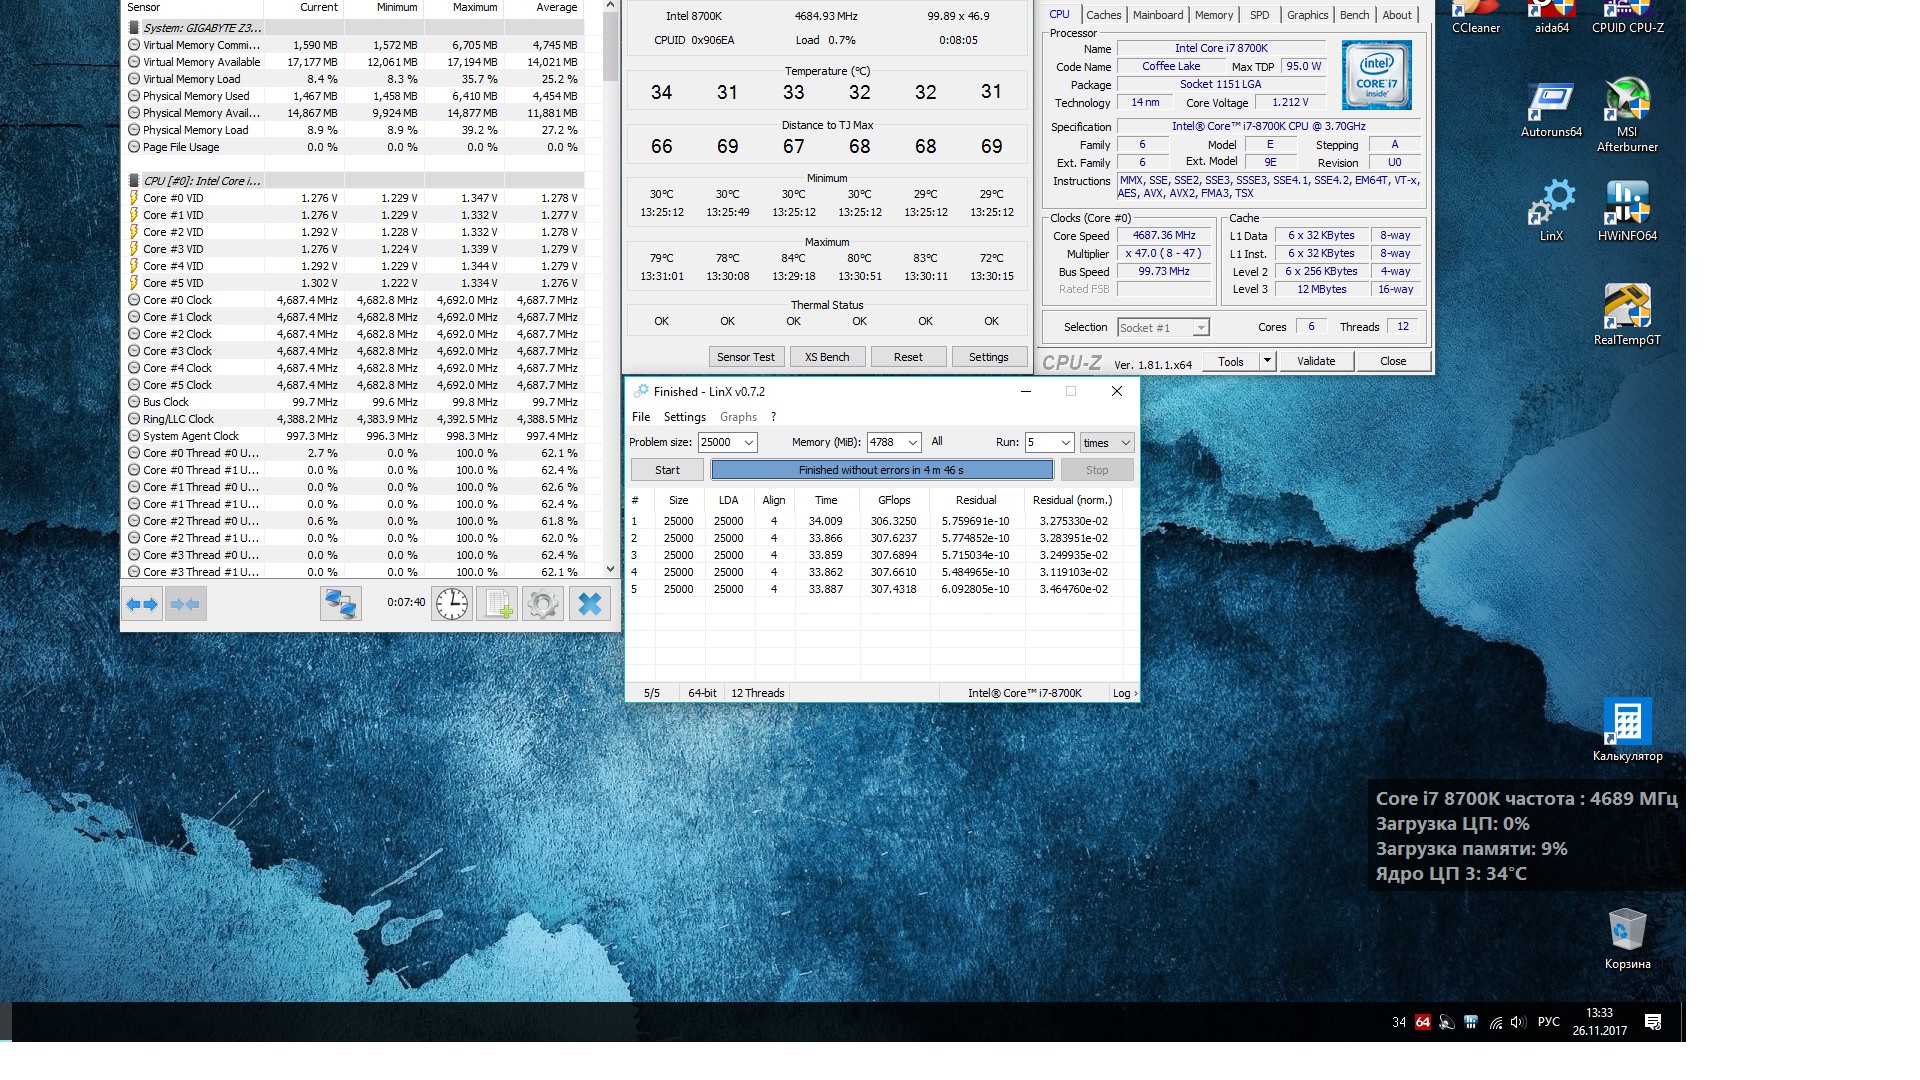Viewport: 1920px width, 1080px height.
Task: Click the Validate button in CPU-Z
Action: pyautogui.click(x=1316, y=361)
